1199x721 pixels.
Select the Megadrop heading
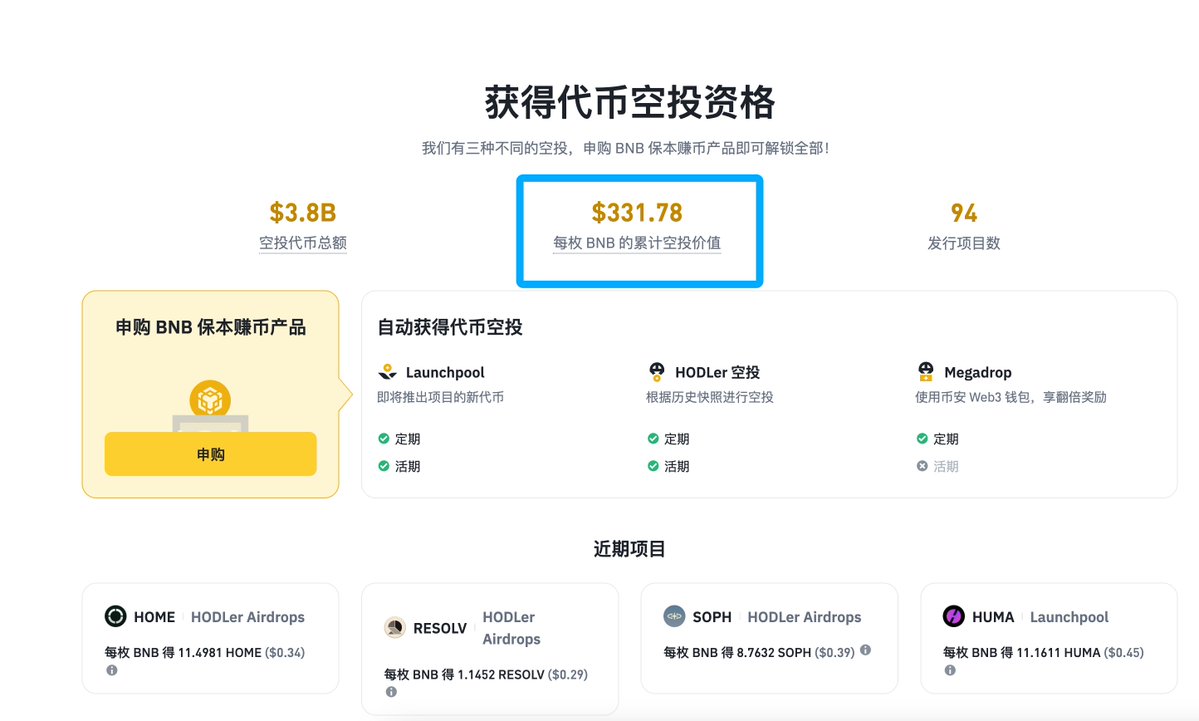pos(978,372)
